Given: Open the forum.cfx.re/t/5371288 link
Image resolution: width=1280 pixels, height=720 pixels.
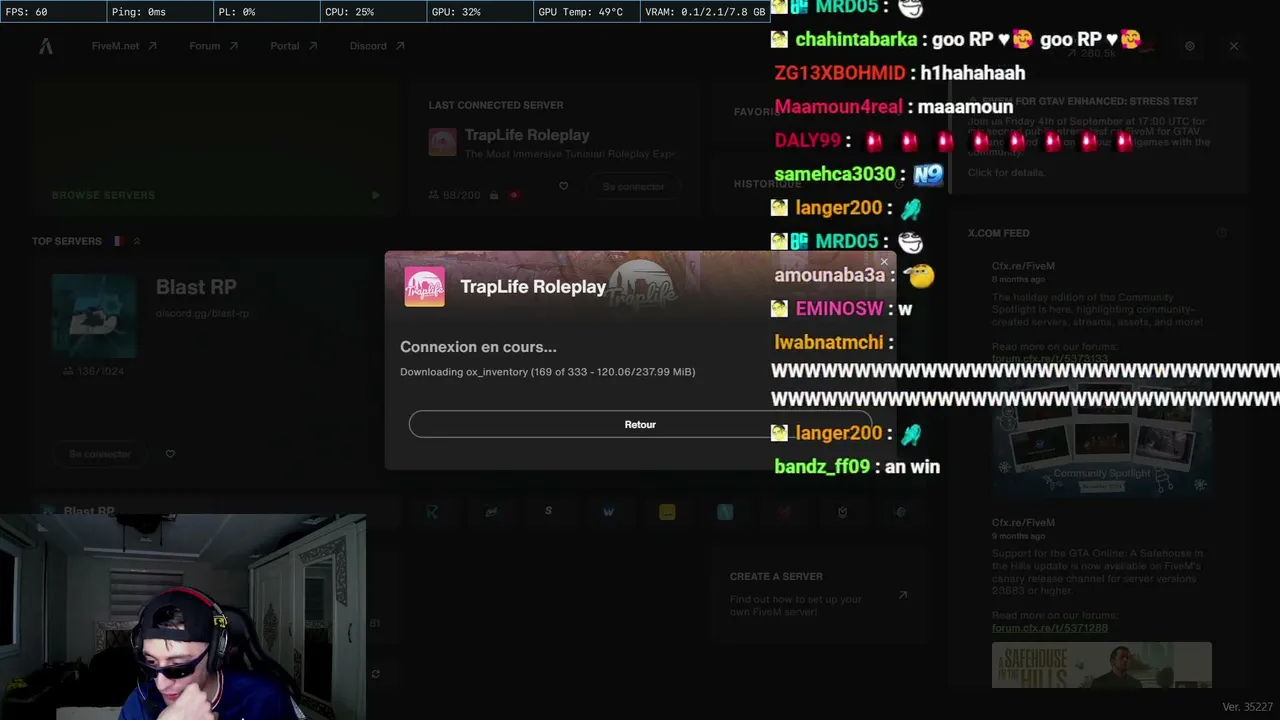Looking at the screenshot, I should (x=1050, y=628).
